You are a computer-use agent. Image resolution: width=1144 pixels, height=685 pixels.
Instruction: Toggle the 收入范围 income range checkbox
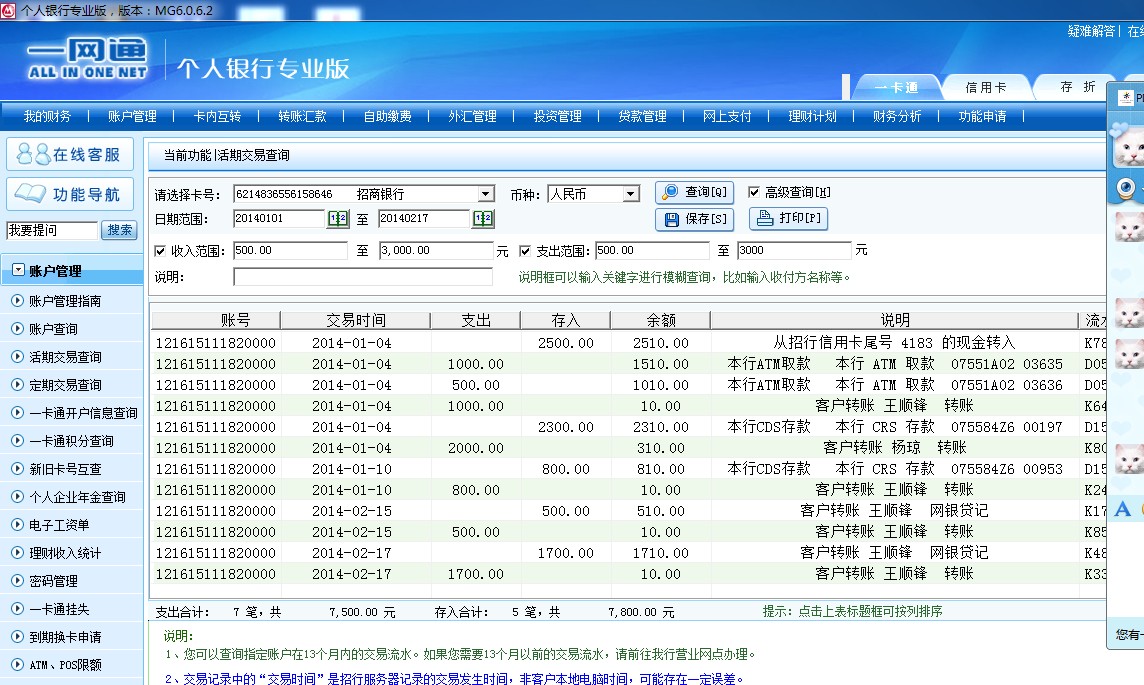(161, 251)
